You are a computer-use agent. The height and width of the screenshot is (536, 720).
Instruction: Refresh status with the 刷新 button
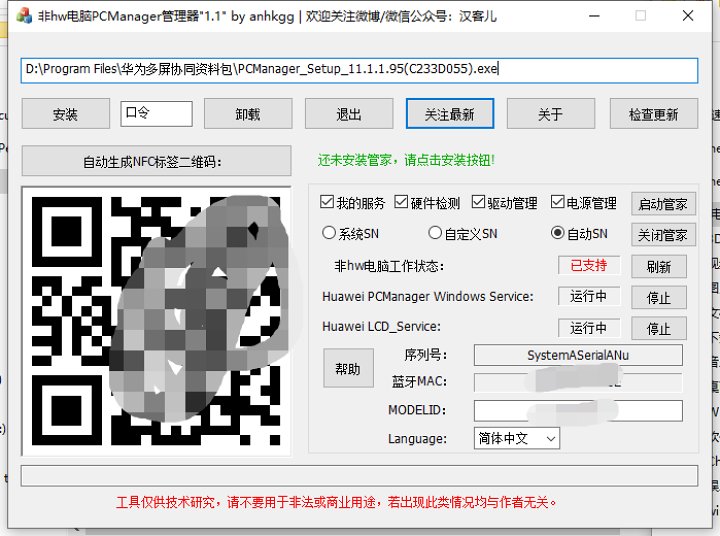coord(659,266)
